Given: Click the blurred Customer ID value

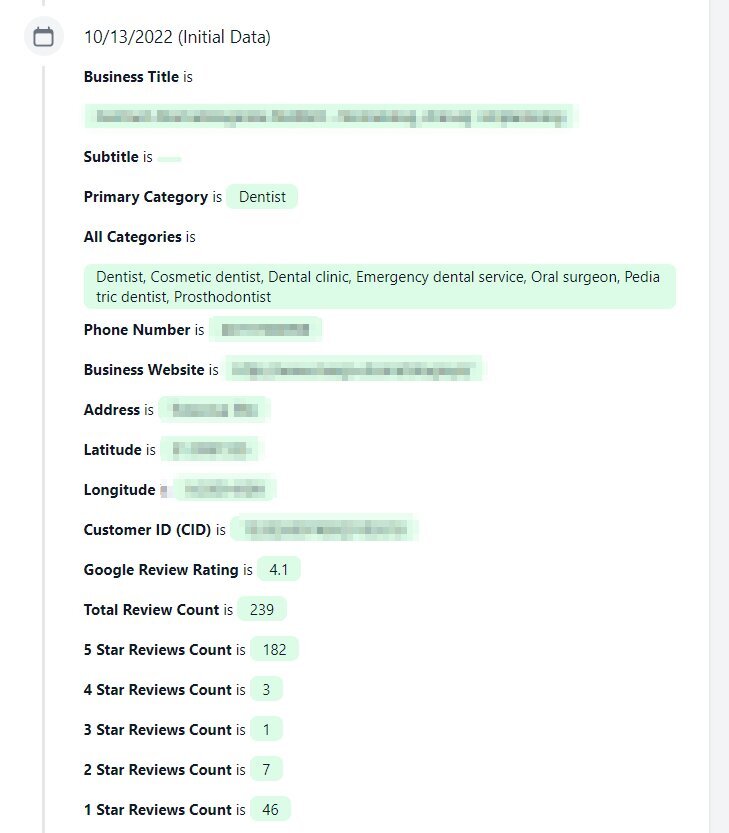Looking at the screenshot, I should click(x=325, y=530).
